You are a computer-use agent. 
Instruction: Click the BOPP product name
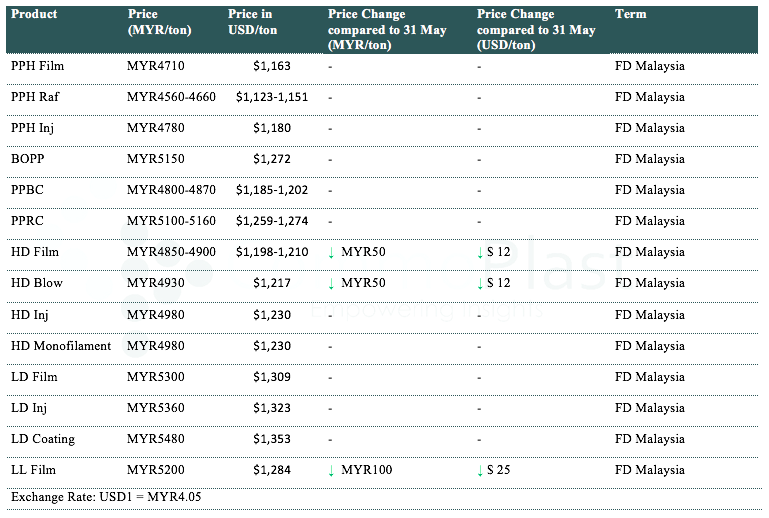tap(28, 159)
